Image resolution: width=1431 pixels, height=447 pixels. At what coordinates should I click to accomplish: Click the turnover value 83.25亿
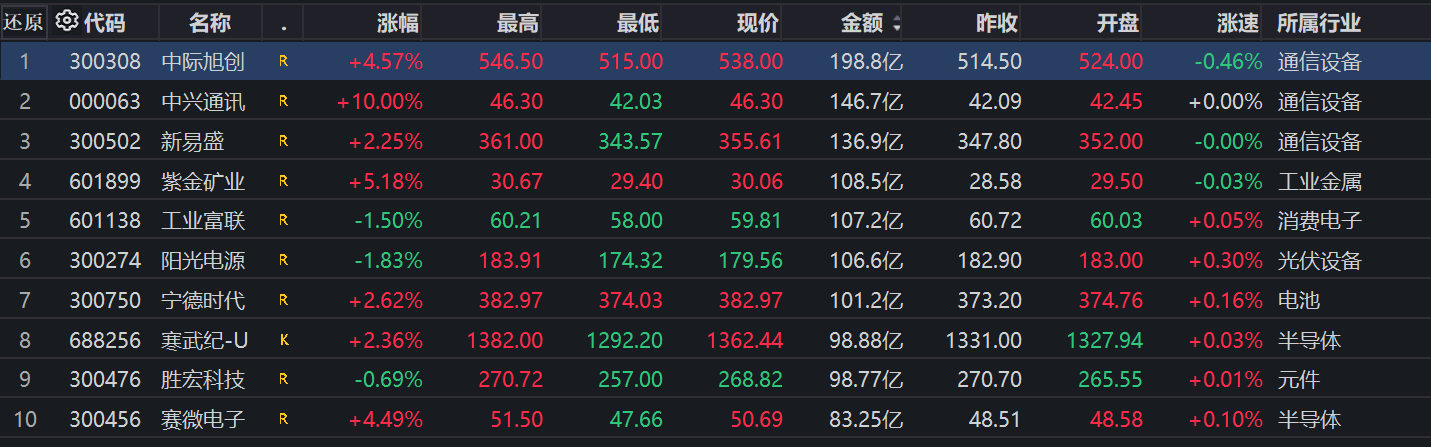click(866, 419)
